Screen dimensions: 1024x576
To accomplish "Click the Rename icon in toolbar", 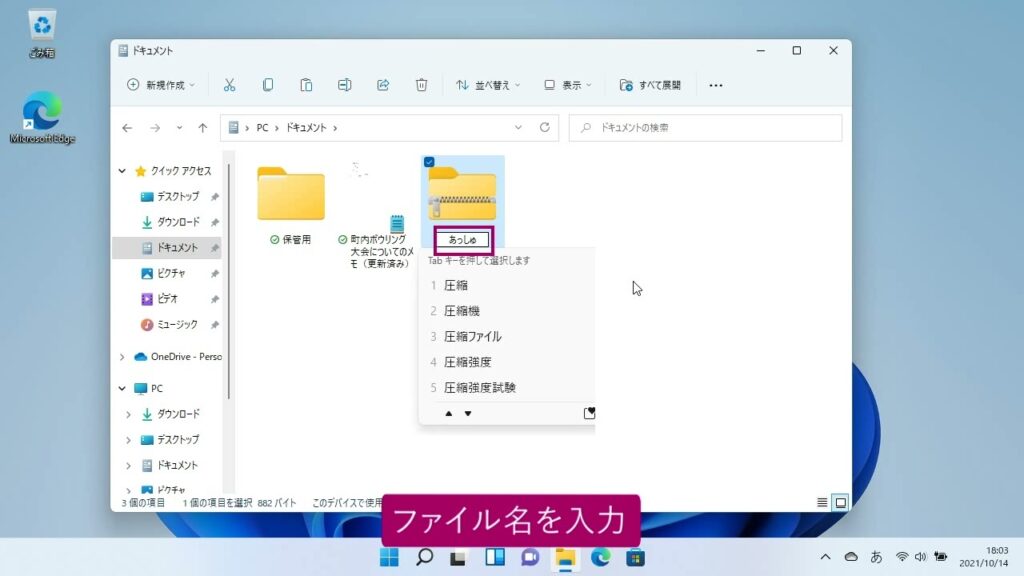I will point(344,85).
